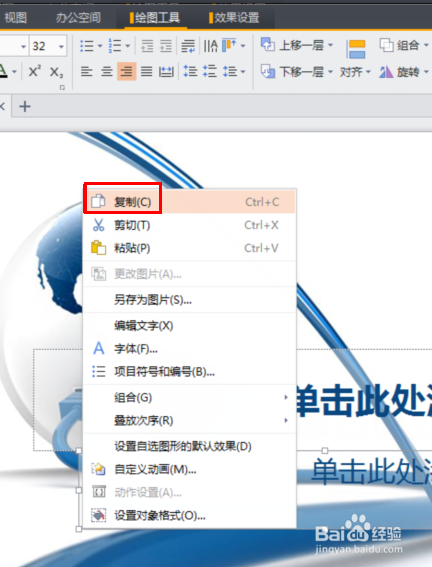Click the group objects icon

click(386, 45)
